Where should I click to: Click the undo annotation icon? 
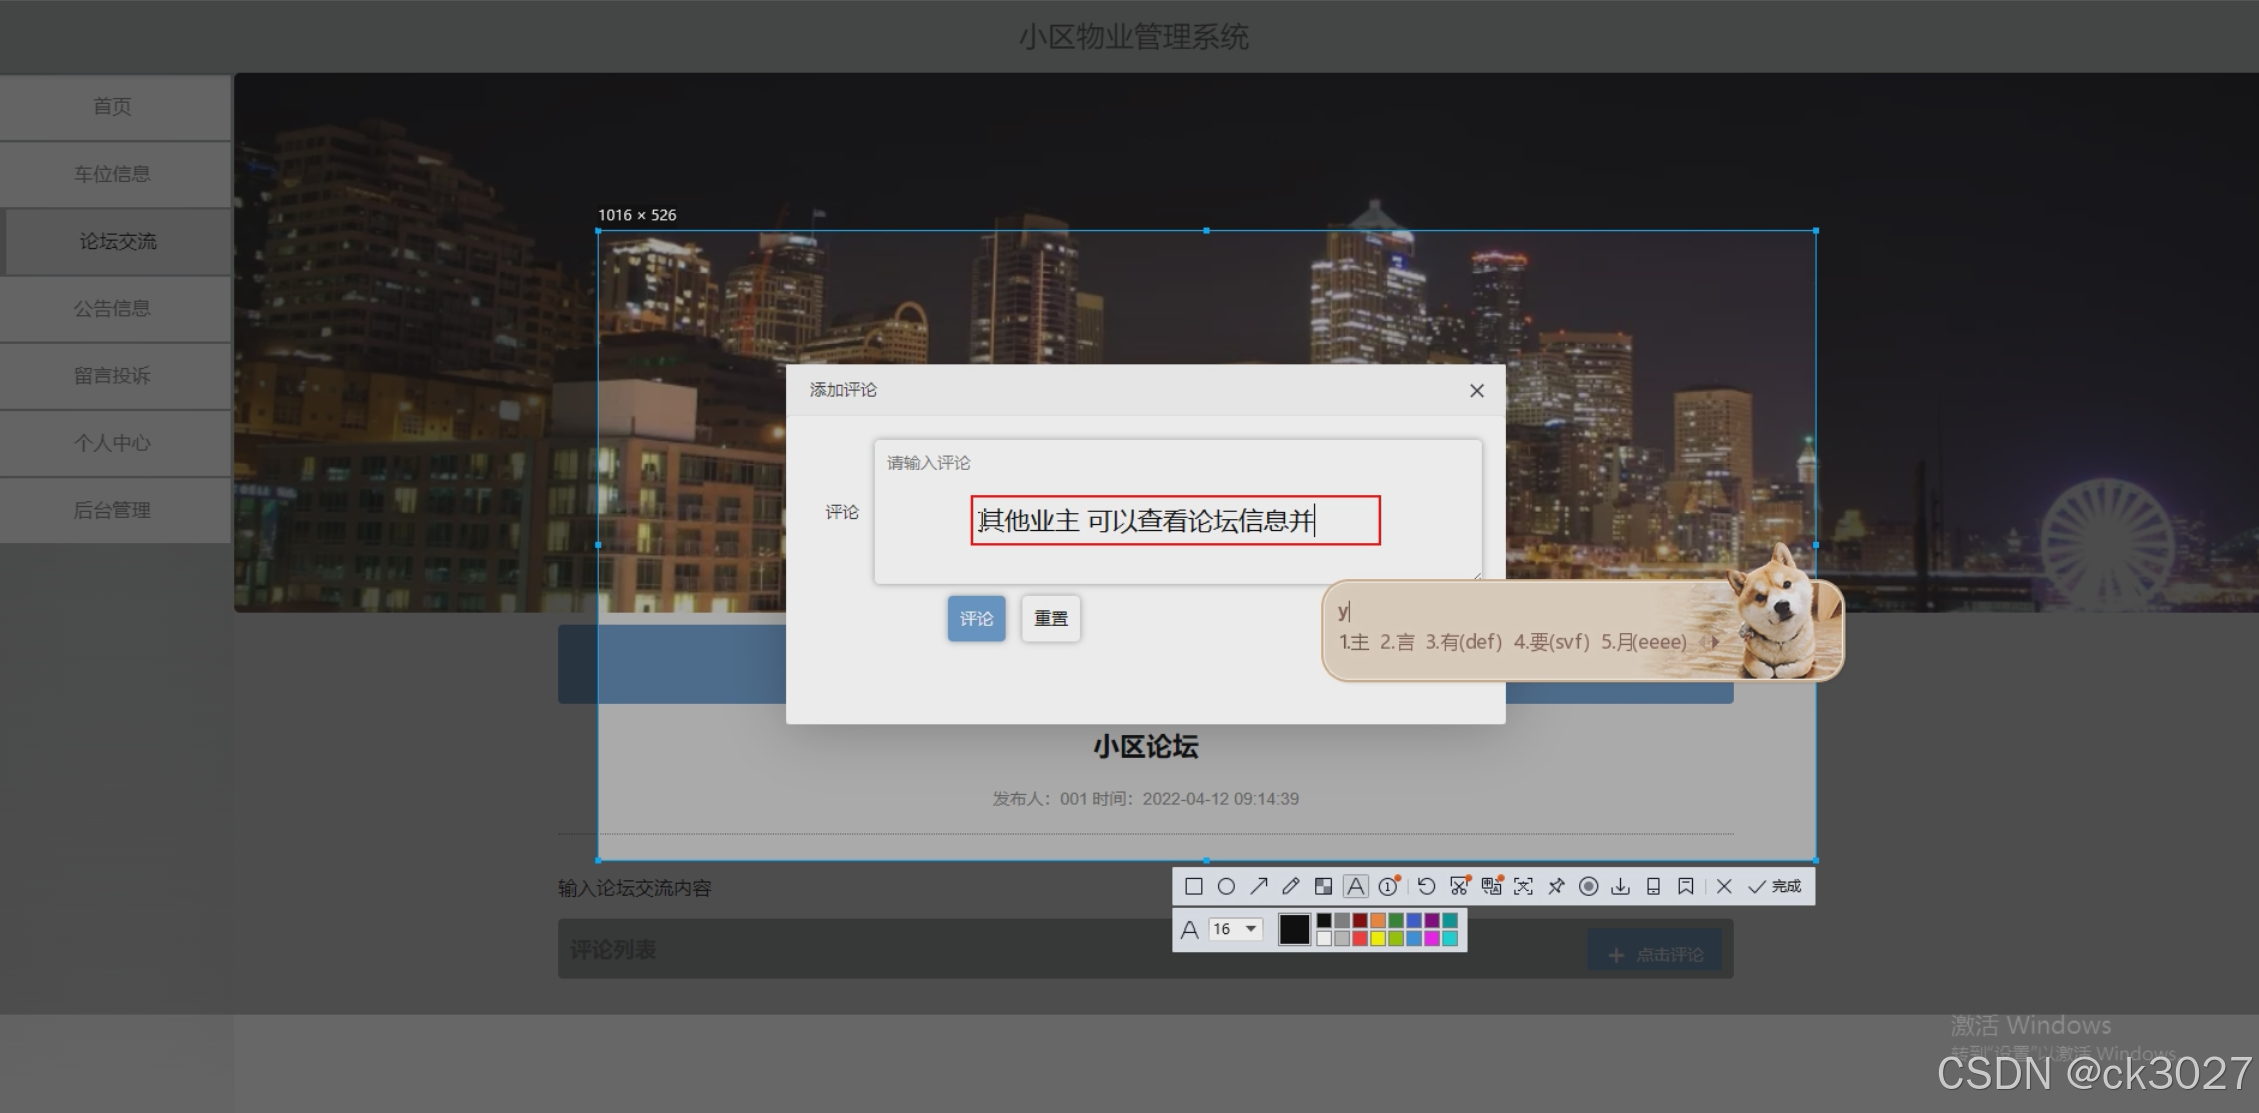tap(1427, 886)
